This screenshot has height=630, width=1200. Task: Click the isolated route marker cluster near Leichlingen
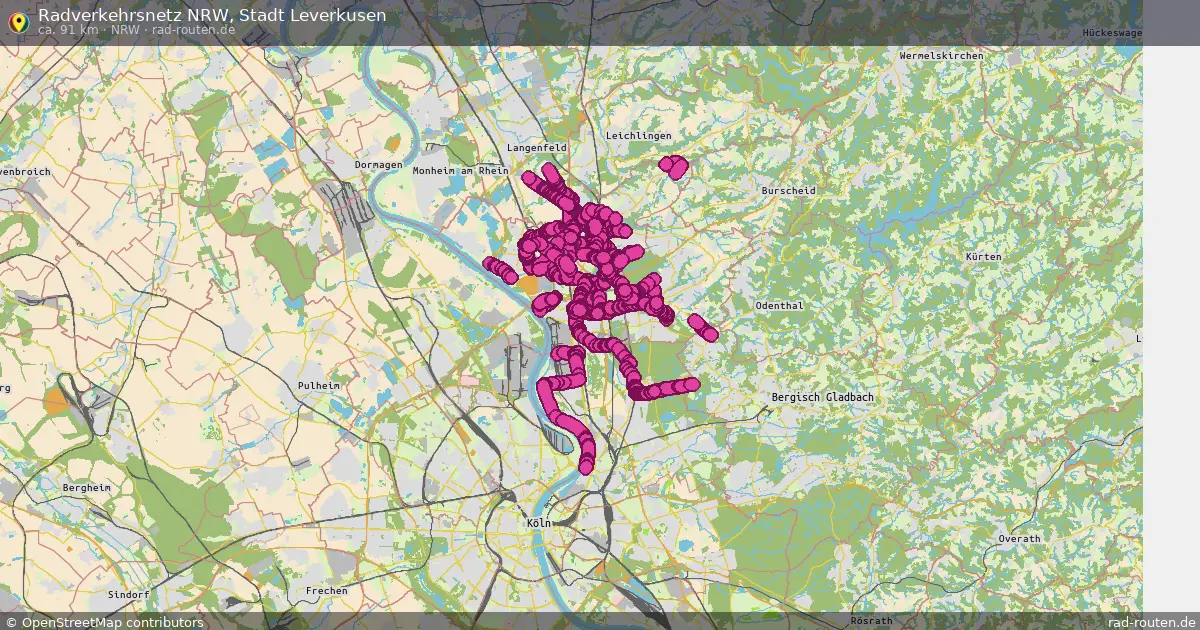(673, 166)
